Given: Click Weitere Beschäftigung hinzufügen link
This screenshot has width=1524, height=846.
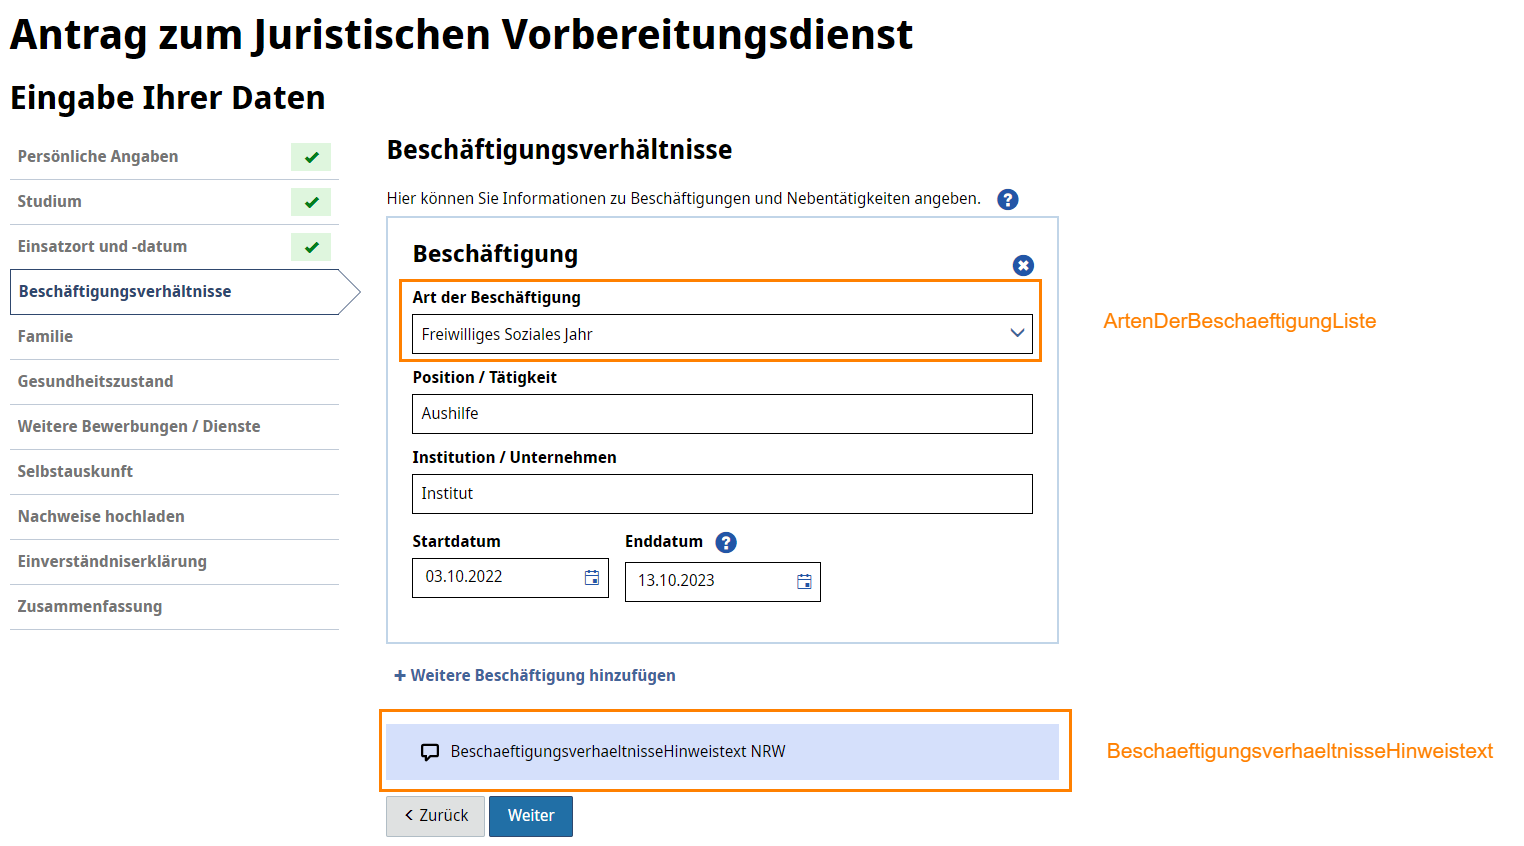Looking at the screenshot, I should [x=535, y=676].
